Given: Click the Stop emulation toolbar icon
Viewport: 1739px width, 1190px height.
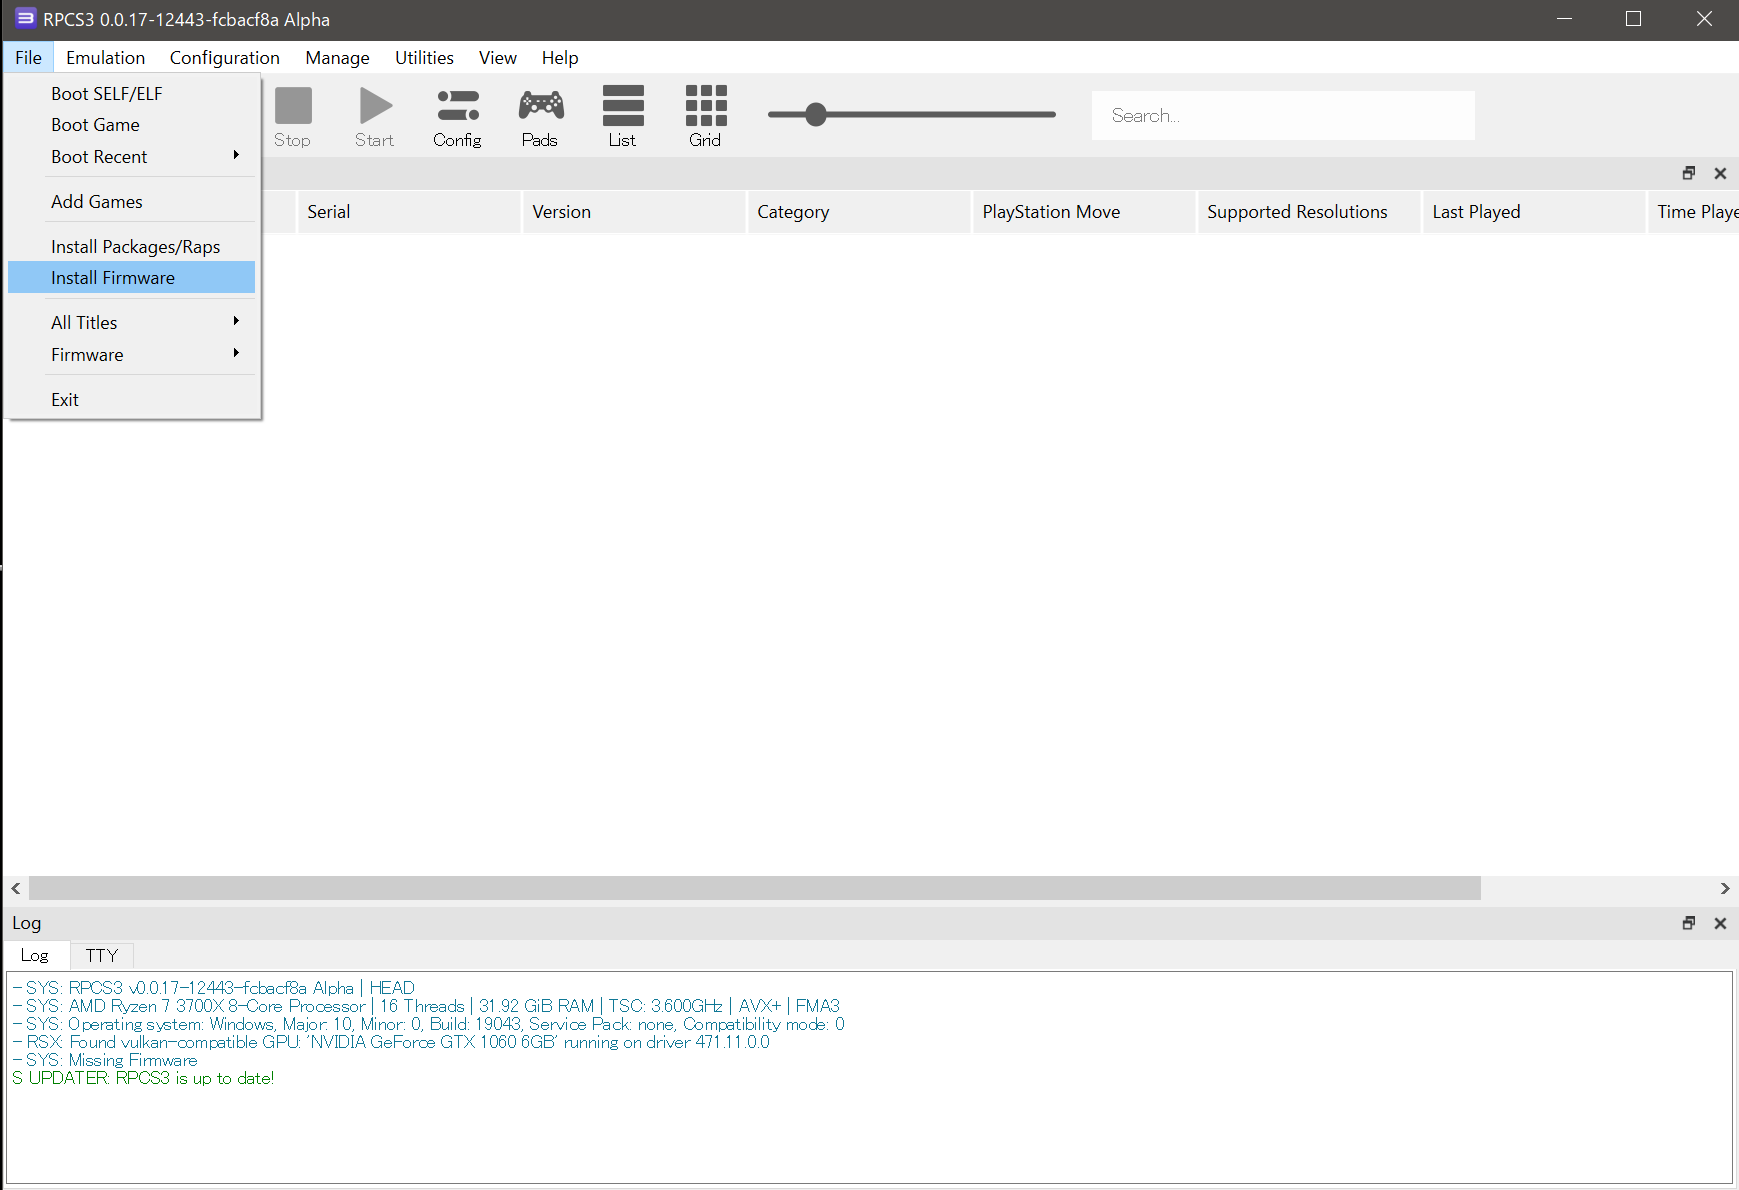Looking at the screenshot, I should [x=293, y=116].
